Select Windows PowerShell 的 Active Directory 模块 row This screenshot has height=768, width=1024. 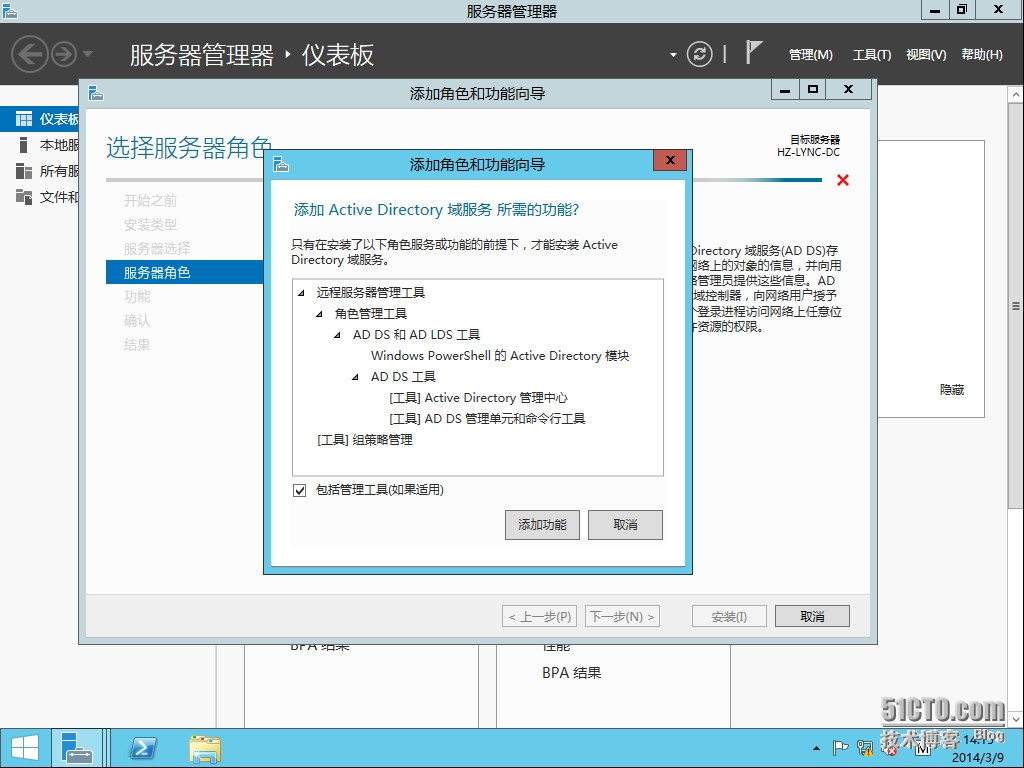click(500, 356)
